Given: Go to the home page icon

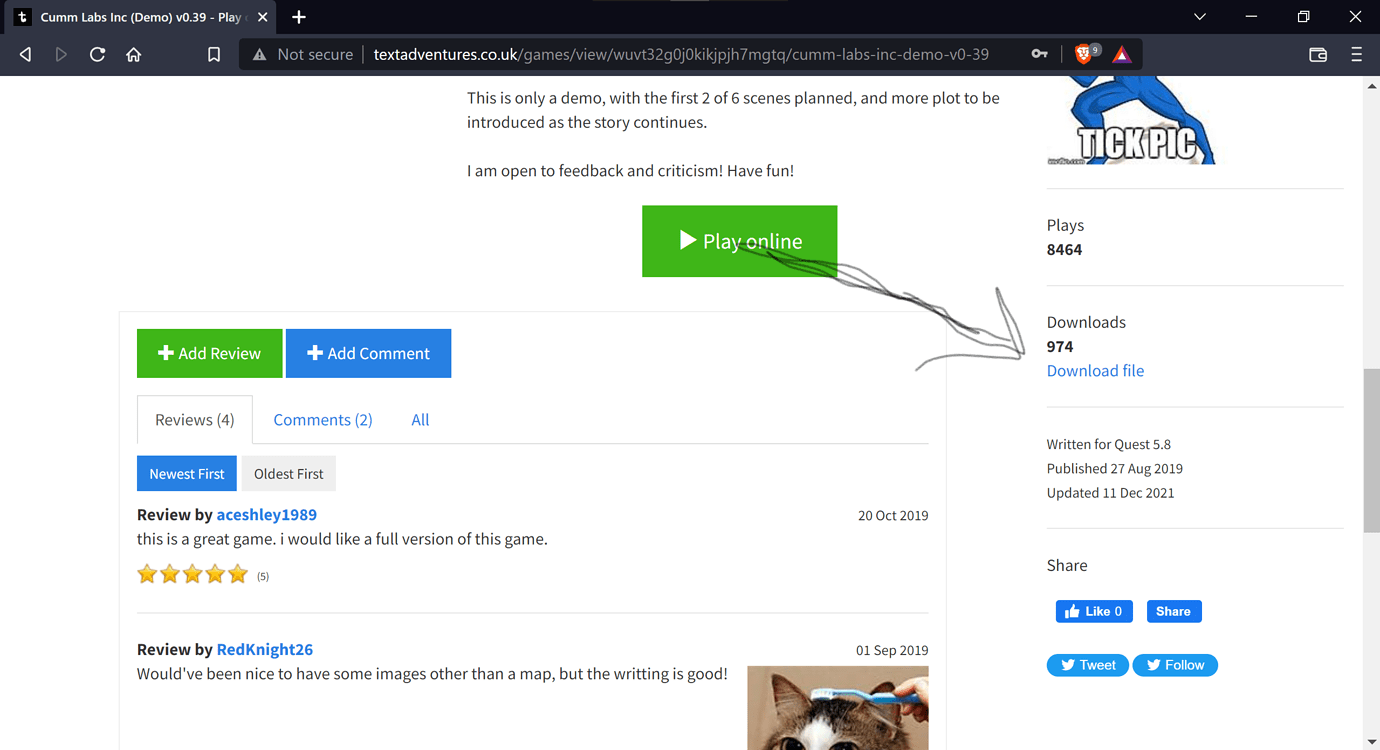Looking at the screenshot, I should [133, 55].
